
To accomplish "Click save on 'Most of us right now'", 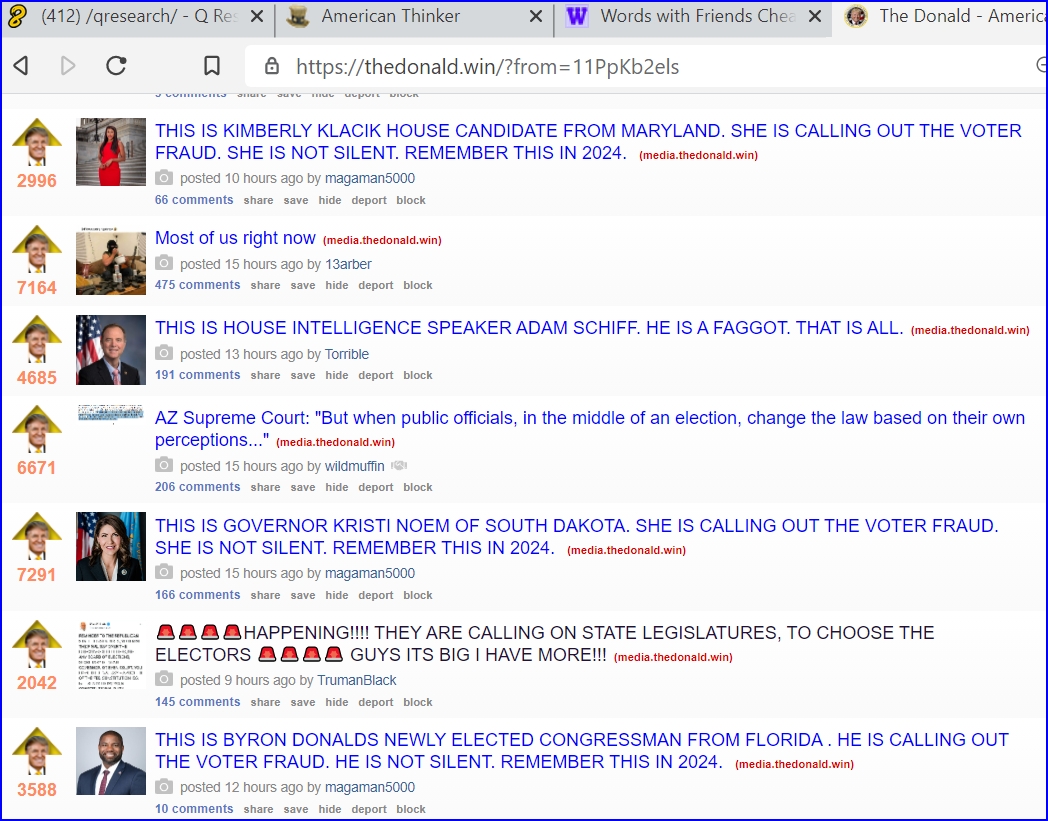I will click(303, 285).
